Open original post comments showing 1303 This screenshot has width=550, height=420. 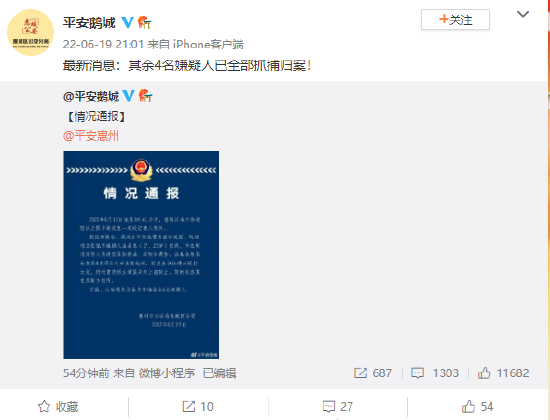click(435, 373)
